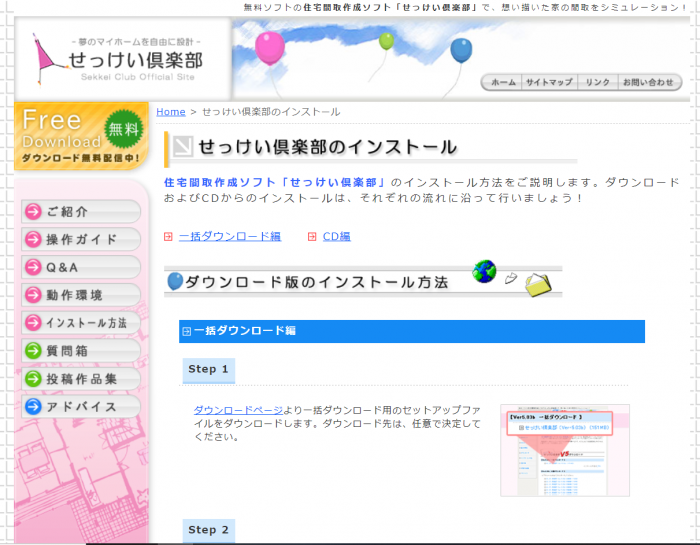The height and width of the screenshot is (545, 700).
Task: Open the リンク navigation button
Action: 598,82
